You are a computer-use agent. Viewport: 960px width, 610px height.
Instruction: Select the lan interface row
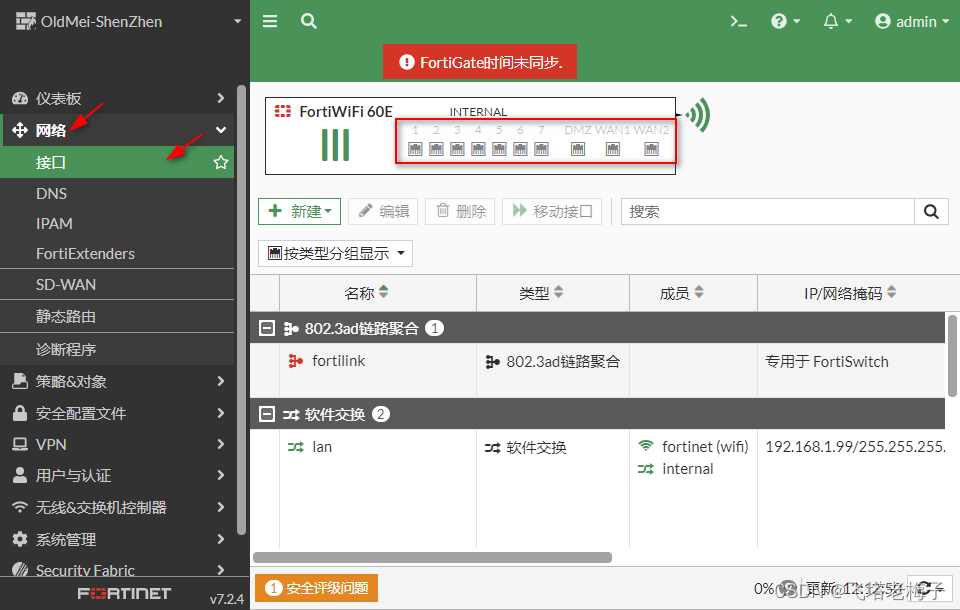(x=598, y=488)
